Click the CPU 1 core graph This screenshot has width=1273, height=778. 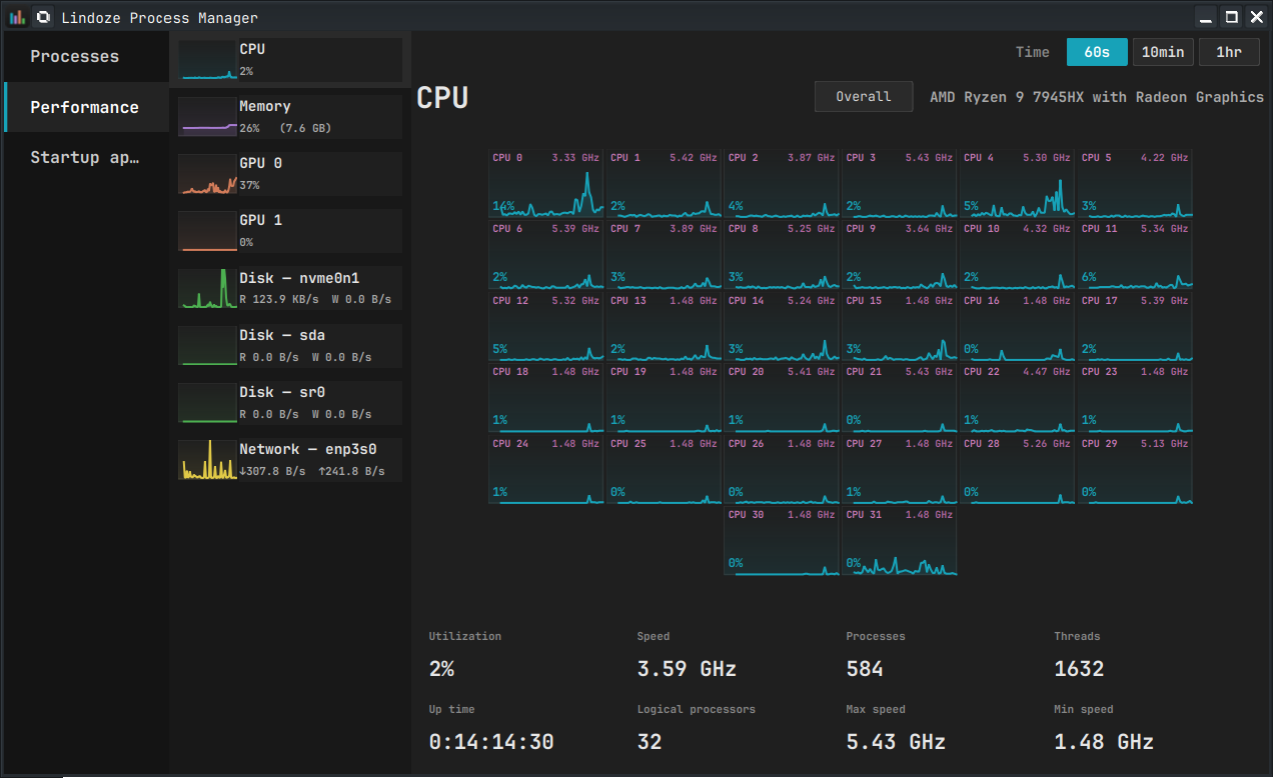pyautogui.click(x=664, y=184)
